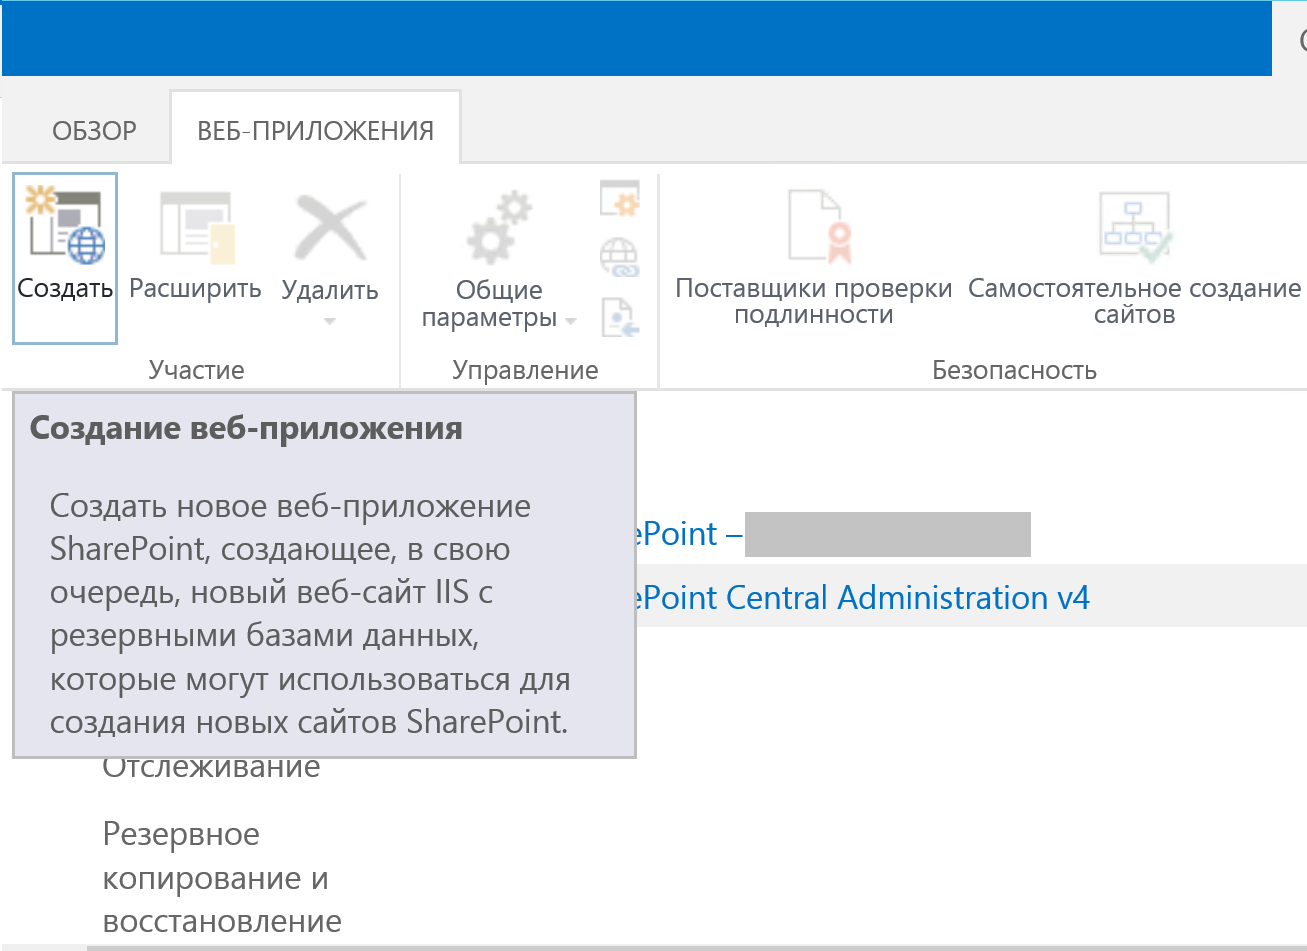Expand the dropdown arrow under Удалить
The height and width of the screenshot is (951, 1307).
pos(330,322)
